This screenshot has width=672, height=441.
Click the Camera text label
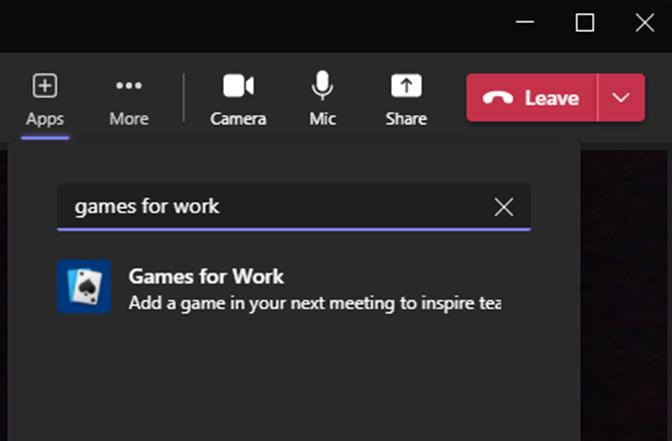(x=238, y=119)
